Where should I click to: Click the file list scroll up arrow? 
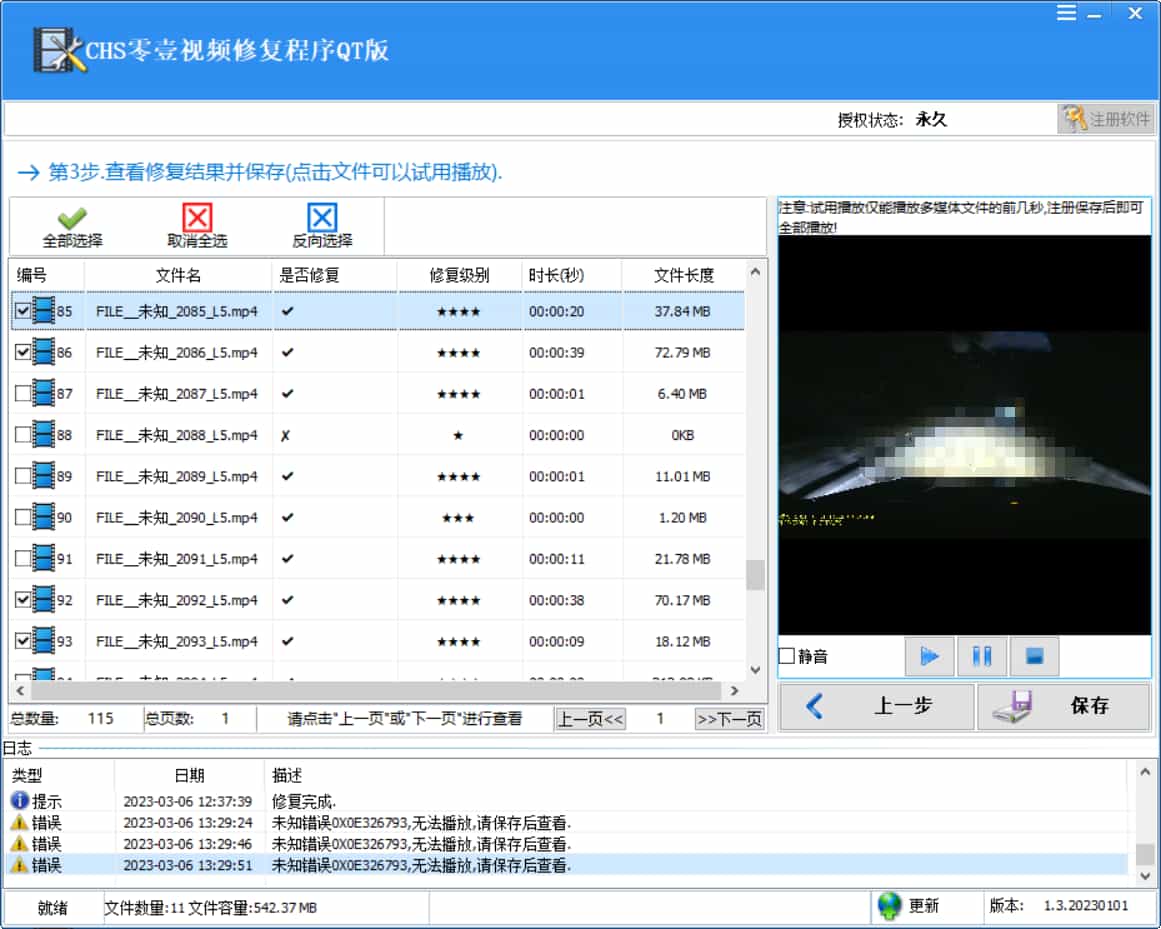coord(755,272)
